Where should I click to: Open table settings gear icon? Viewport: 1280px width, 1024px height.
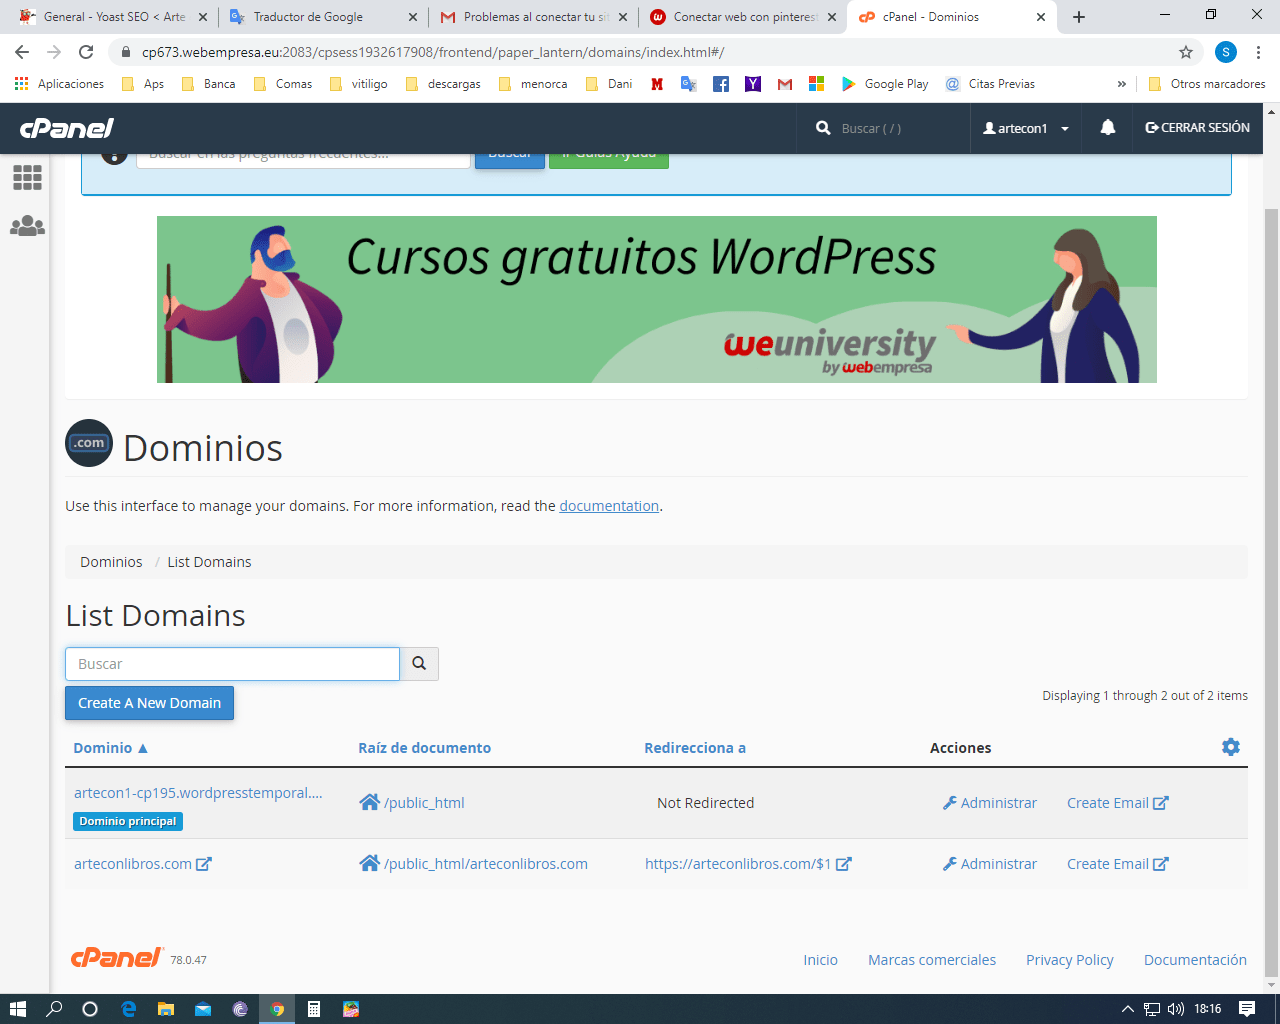coord(1231,747)
